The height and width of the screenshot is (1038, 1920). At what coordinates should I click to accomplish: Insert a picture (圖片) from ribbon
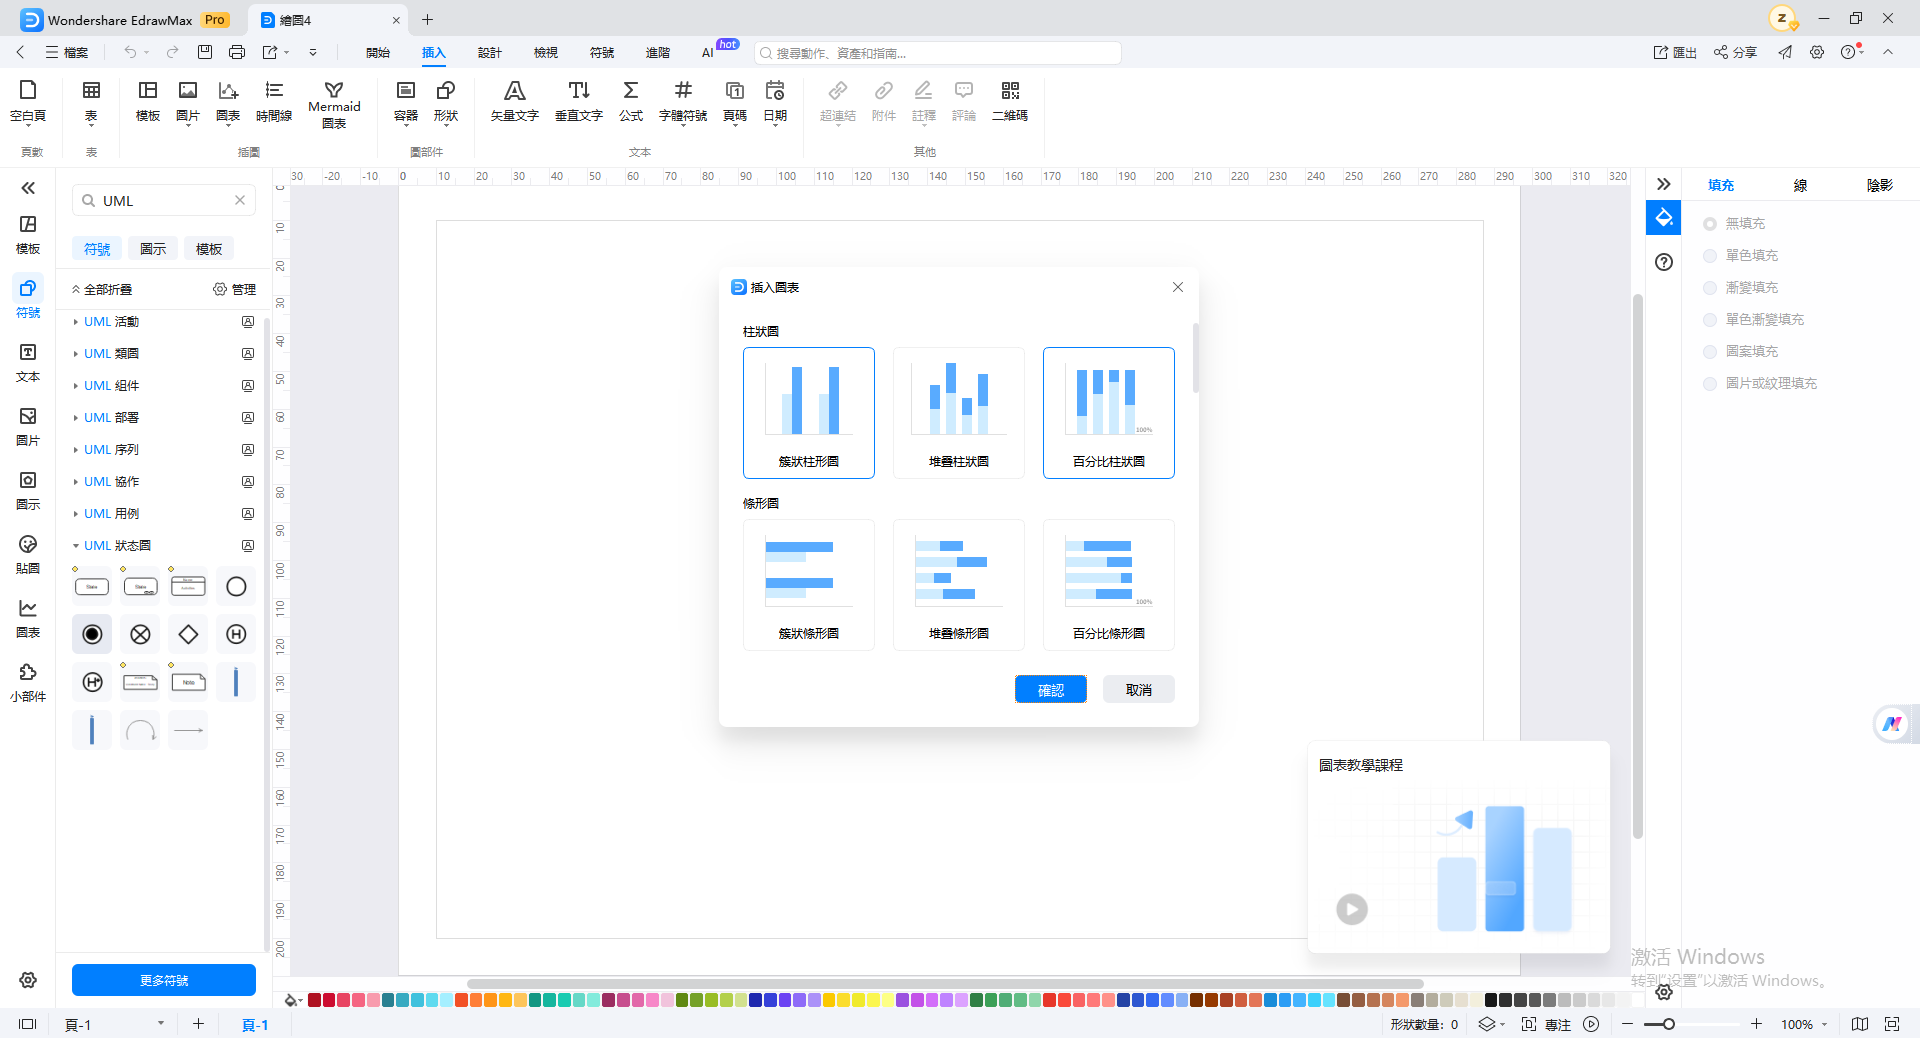[188, 101]
